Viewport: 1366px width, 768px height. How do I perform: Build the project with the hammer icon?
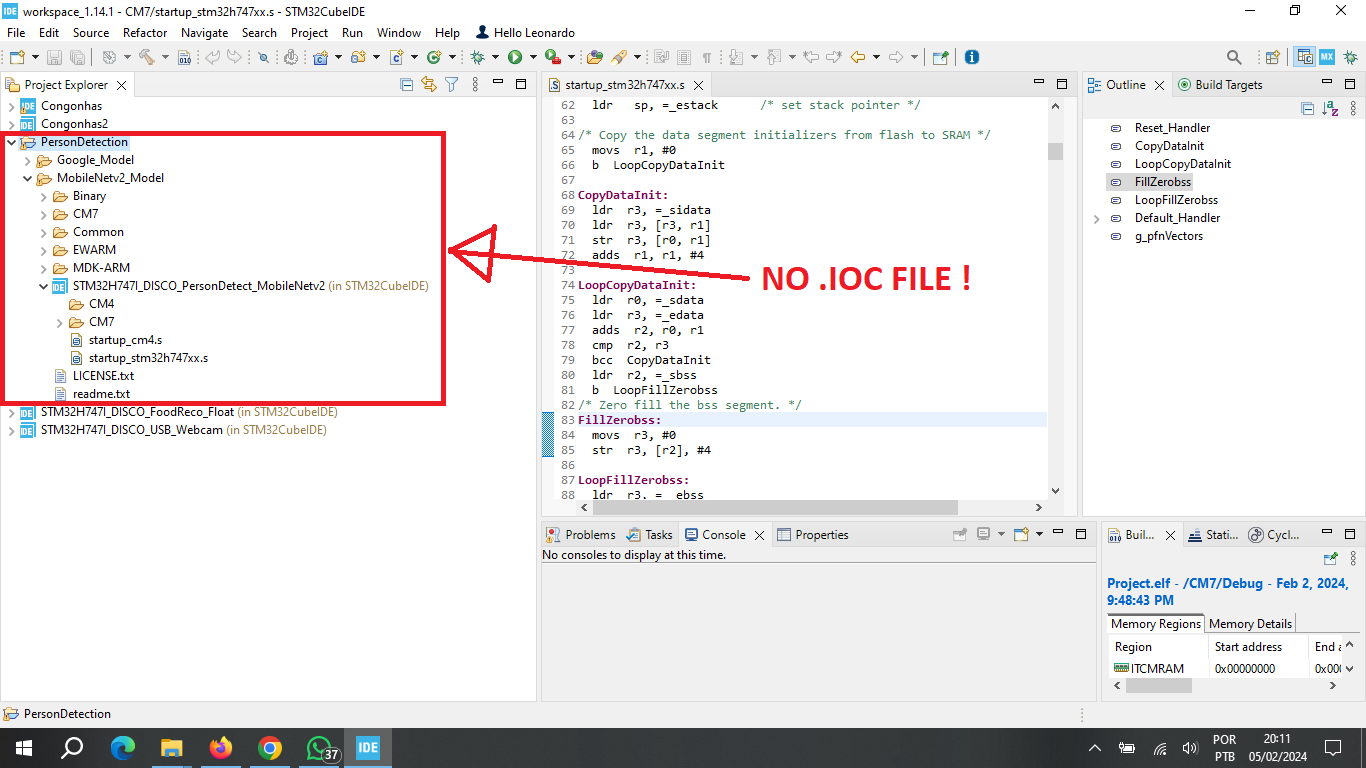[147, 57]
